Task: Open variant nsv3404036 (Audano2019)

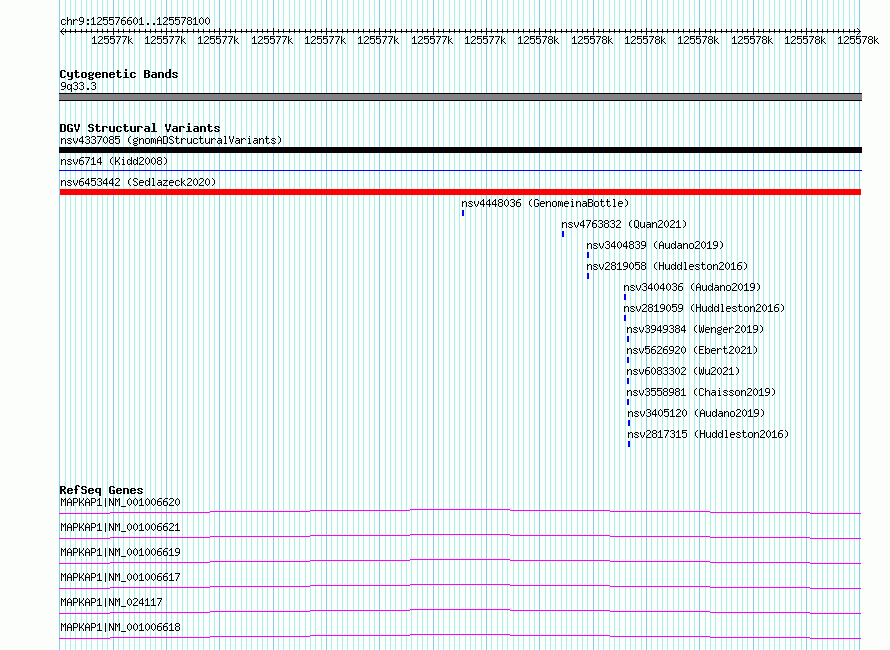Action: point(692,287)
